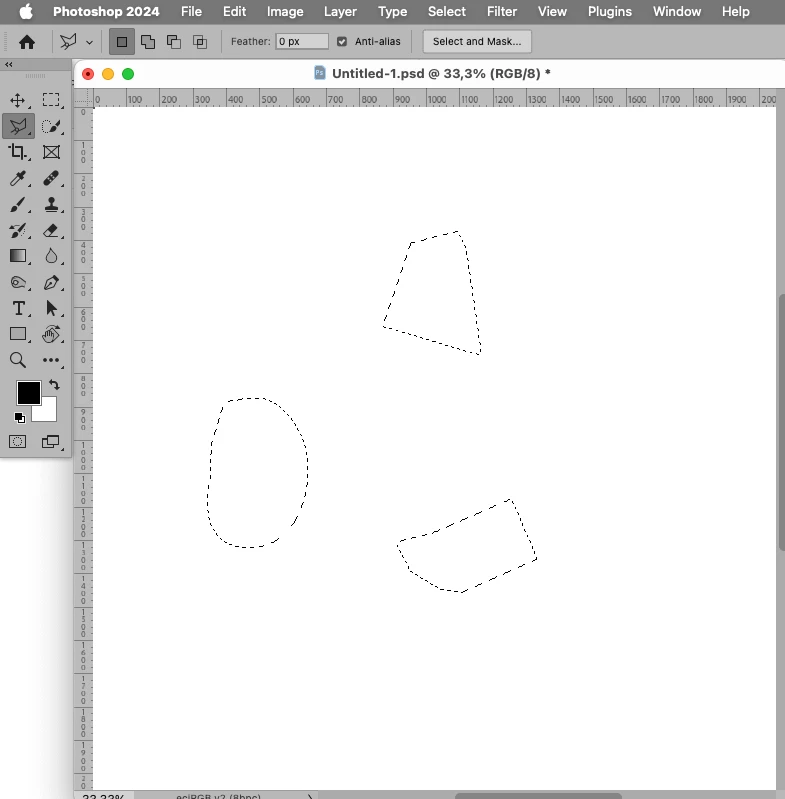Choose Add to Selection mode
Viewport: 785px width, 799px height.
[148, 42]
